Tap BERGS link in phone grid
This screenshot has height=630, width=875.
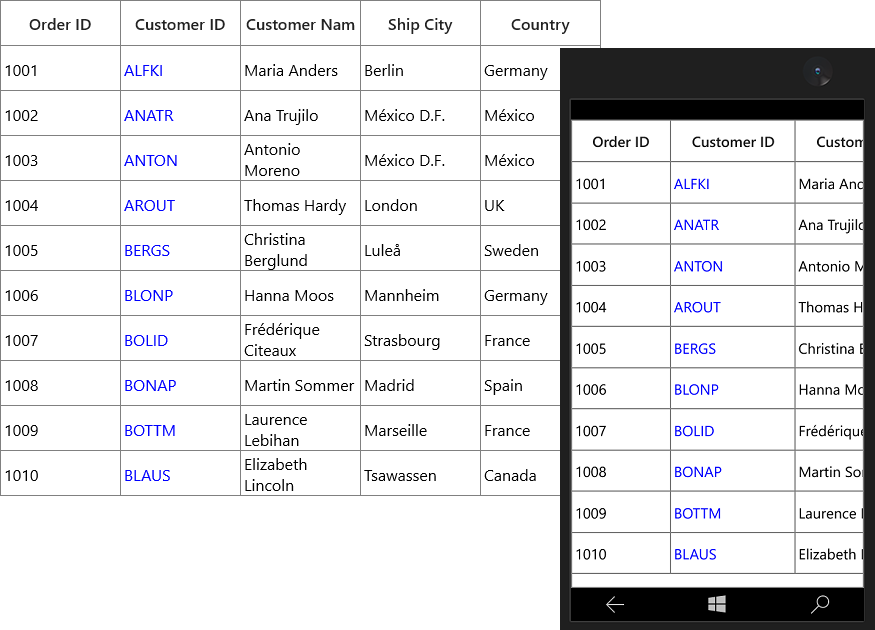695,349
